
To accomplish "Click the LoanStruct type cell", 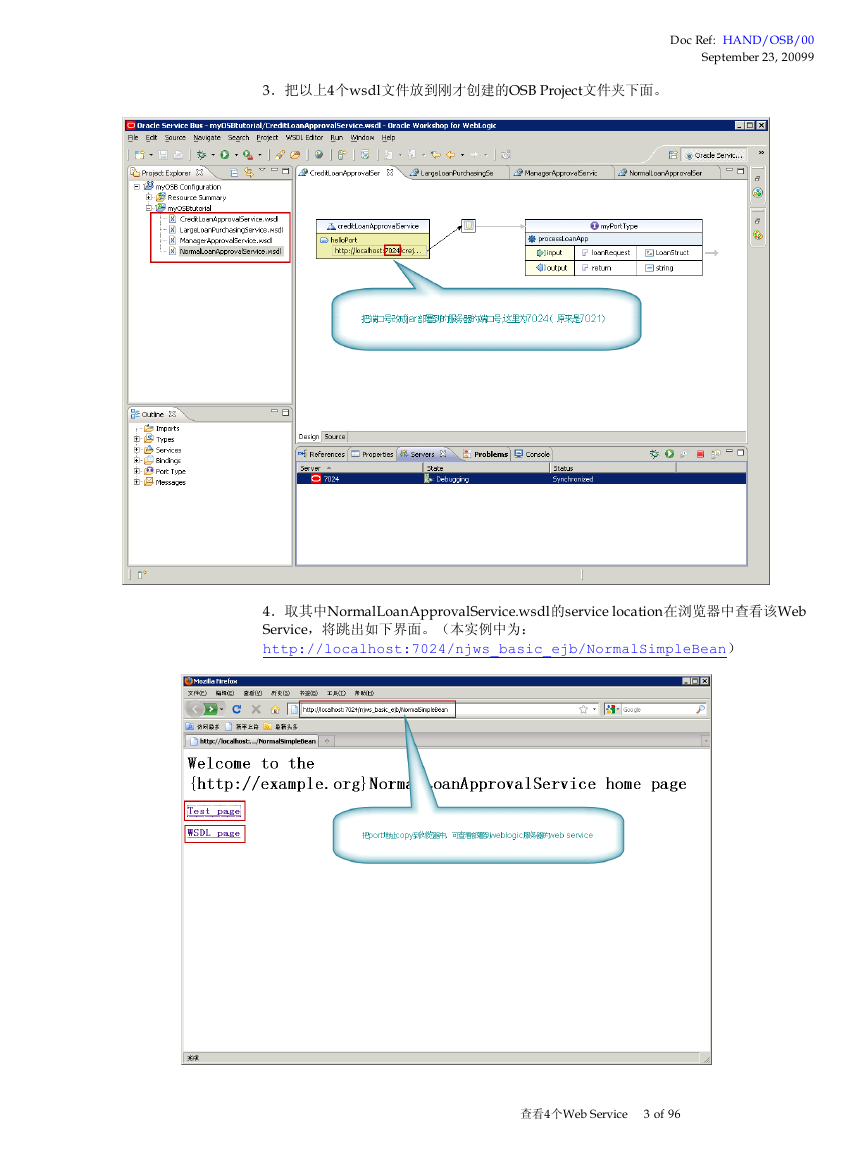I will click(669, 253).
